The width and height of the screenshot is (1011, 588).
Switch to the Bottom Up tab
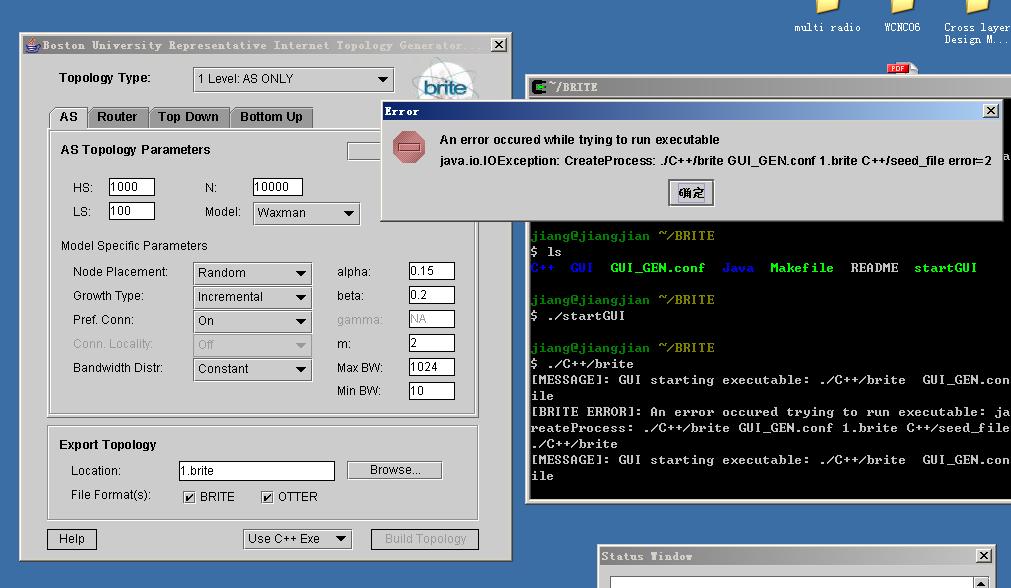click(x=271, y=117)
